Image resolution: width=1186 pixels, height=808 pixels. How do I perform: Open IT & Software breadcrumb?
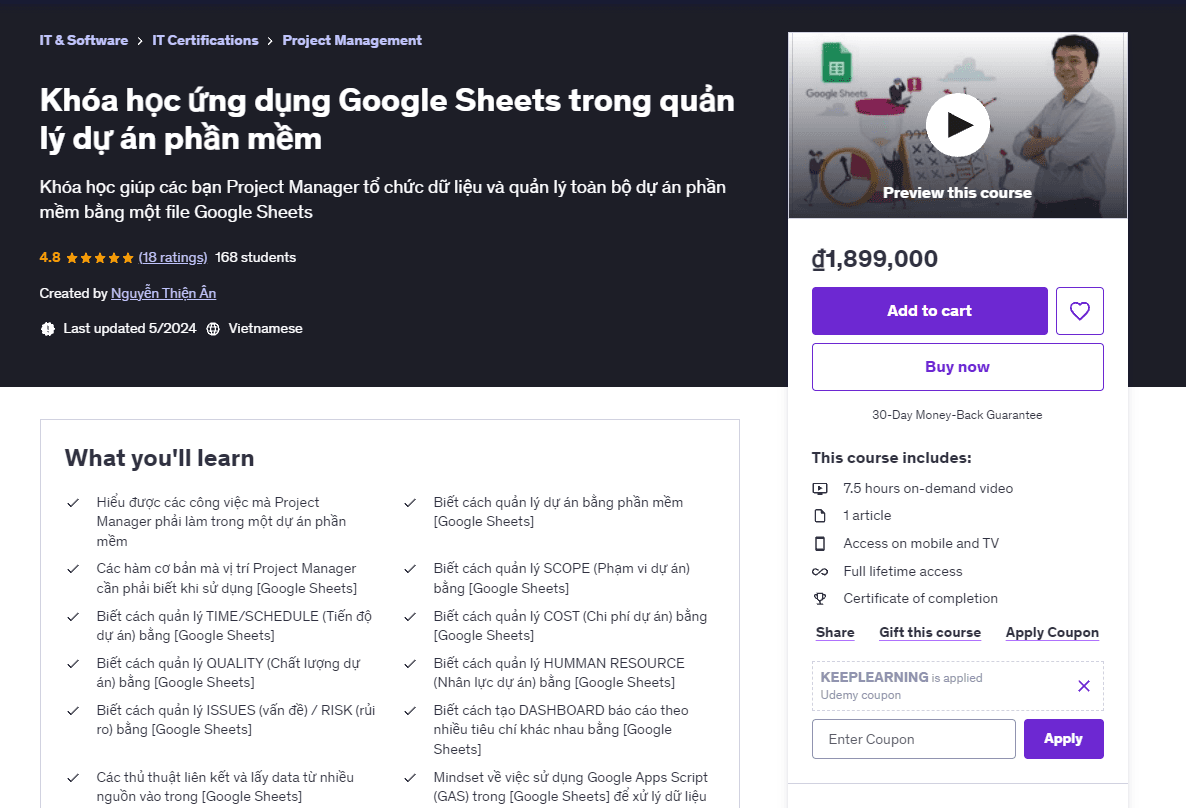[84, 40]
